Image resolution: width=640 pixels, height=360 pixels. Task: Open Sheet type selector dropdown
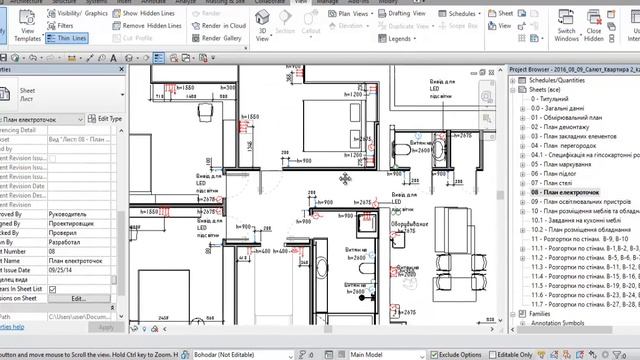pyautogui.click(x=122, y=95)
